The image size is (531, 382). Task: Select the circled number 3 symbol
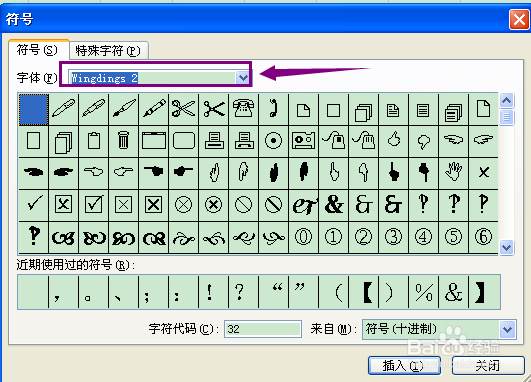click(x=393, y=237)
